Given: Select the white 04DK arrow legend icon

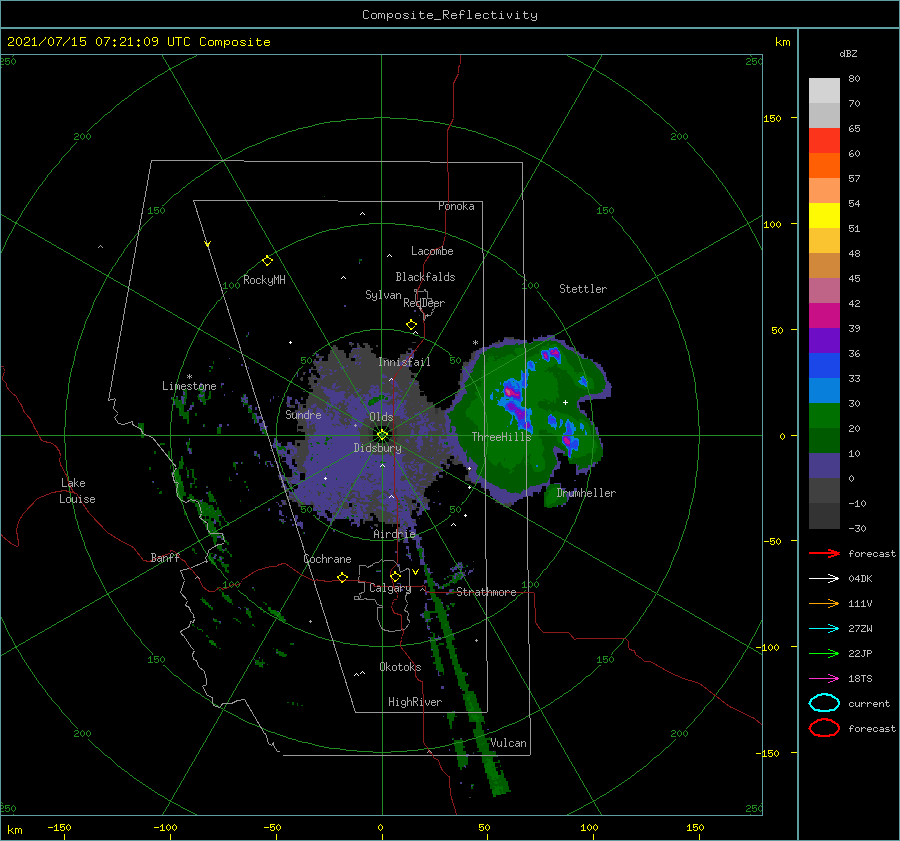Looking at the screenshot, I should 824,578.
